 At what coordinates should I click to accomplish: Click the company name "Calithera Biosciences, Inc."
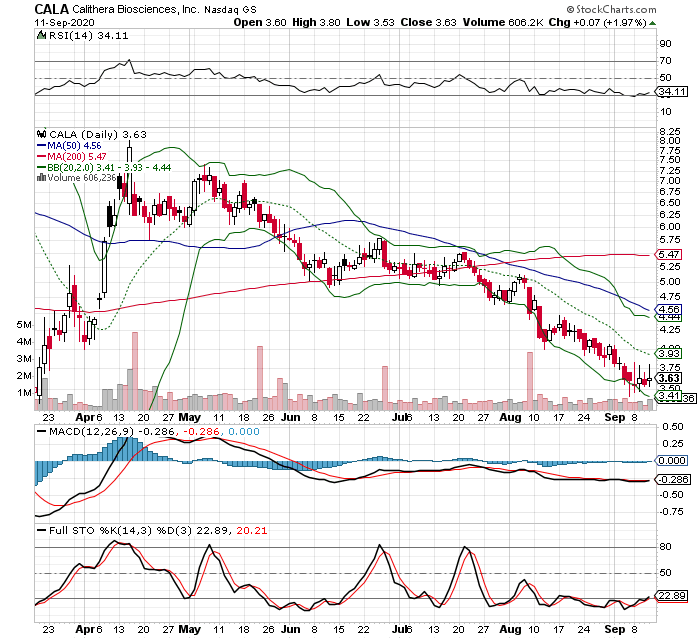(135, 9)
